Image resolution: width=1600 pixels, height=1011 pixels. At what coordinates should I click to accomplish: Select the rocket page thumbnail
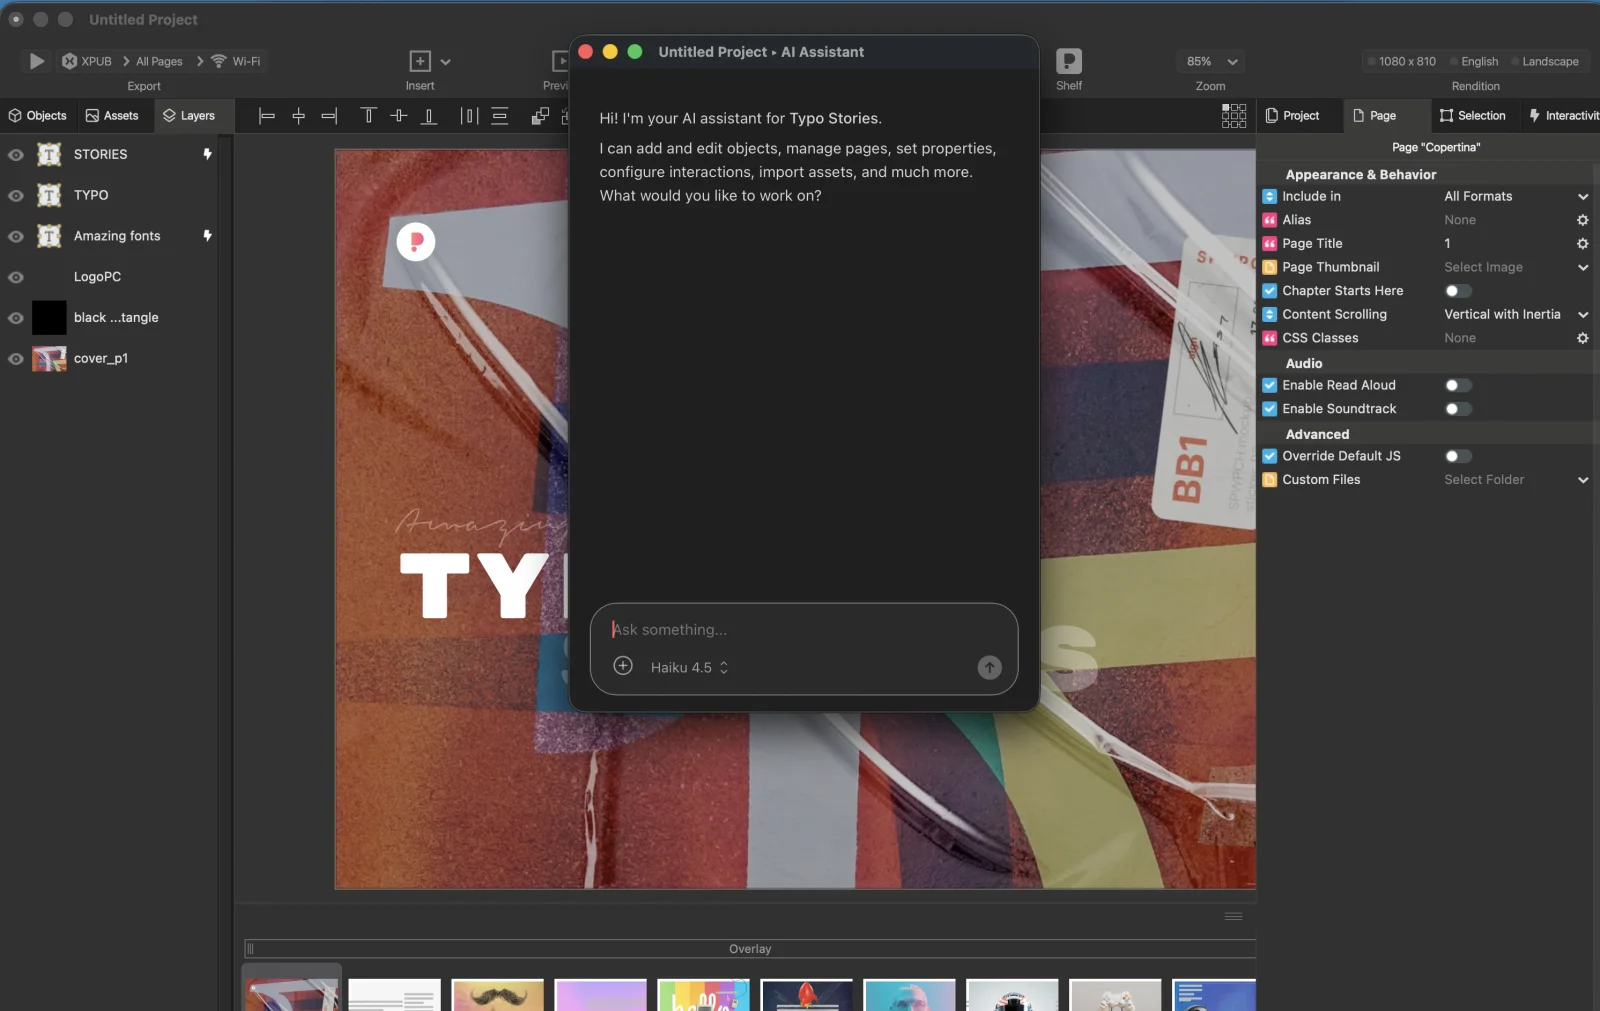pyautogui.click(x=807, y=995)
